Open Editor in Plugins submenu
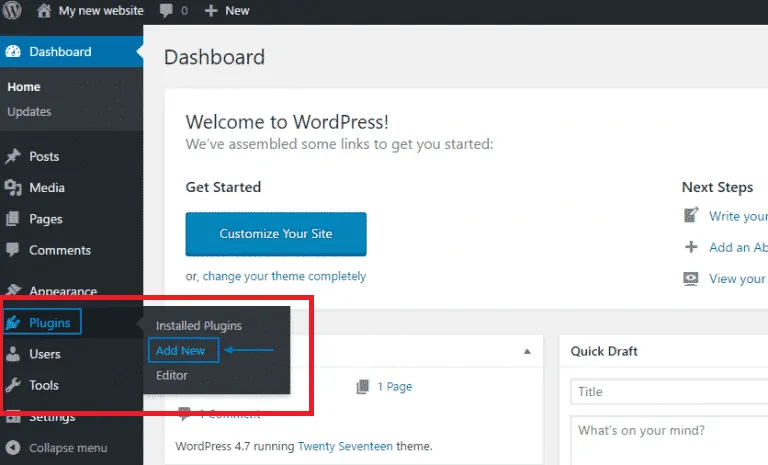Screen dimensions: 768x465 tap(171, 375)
